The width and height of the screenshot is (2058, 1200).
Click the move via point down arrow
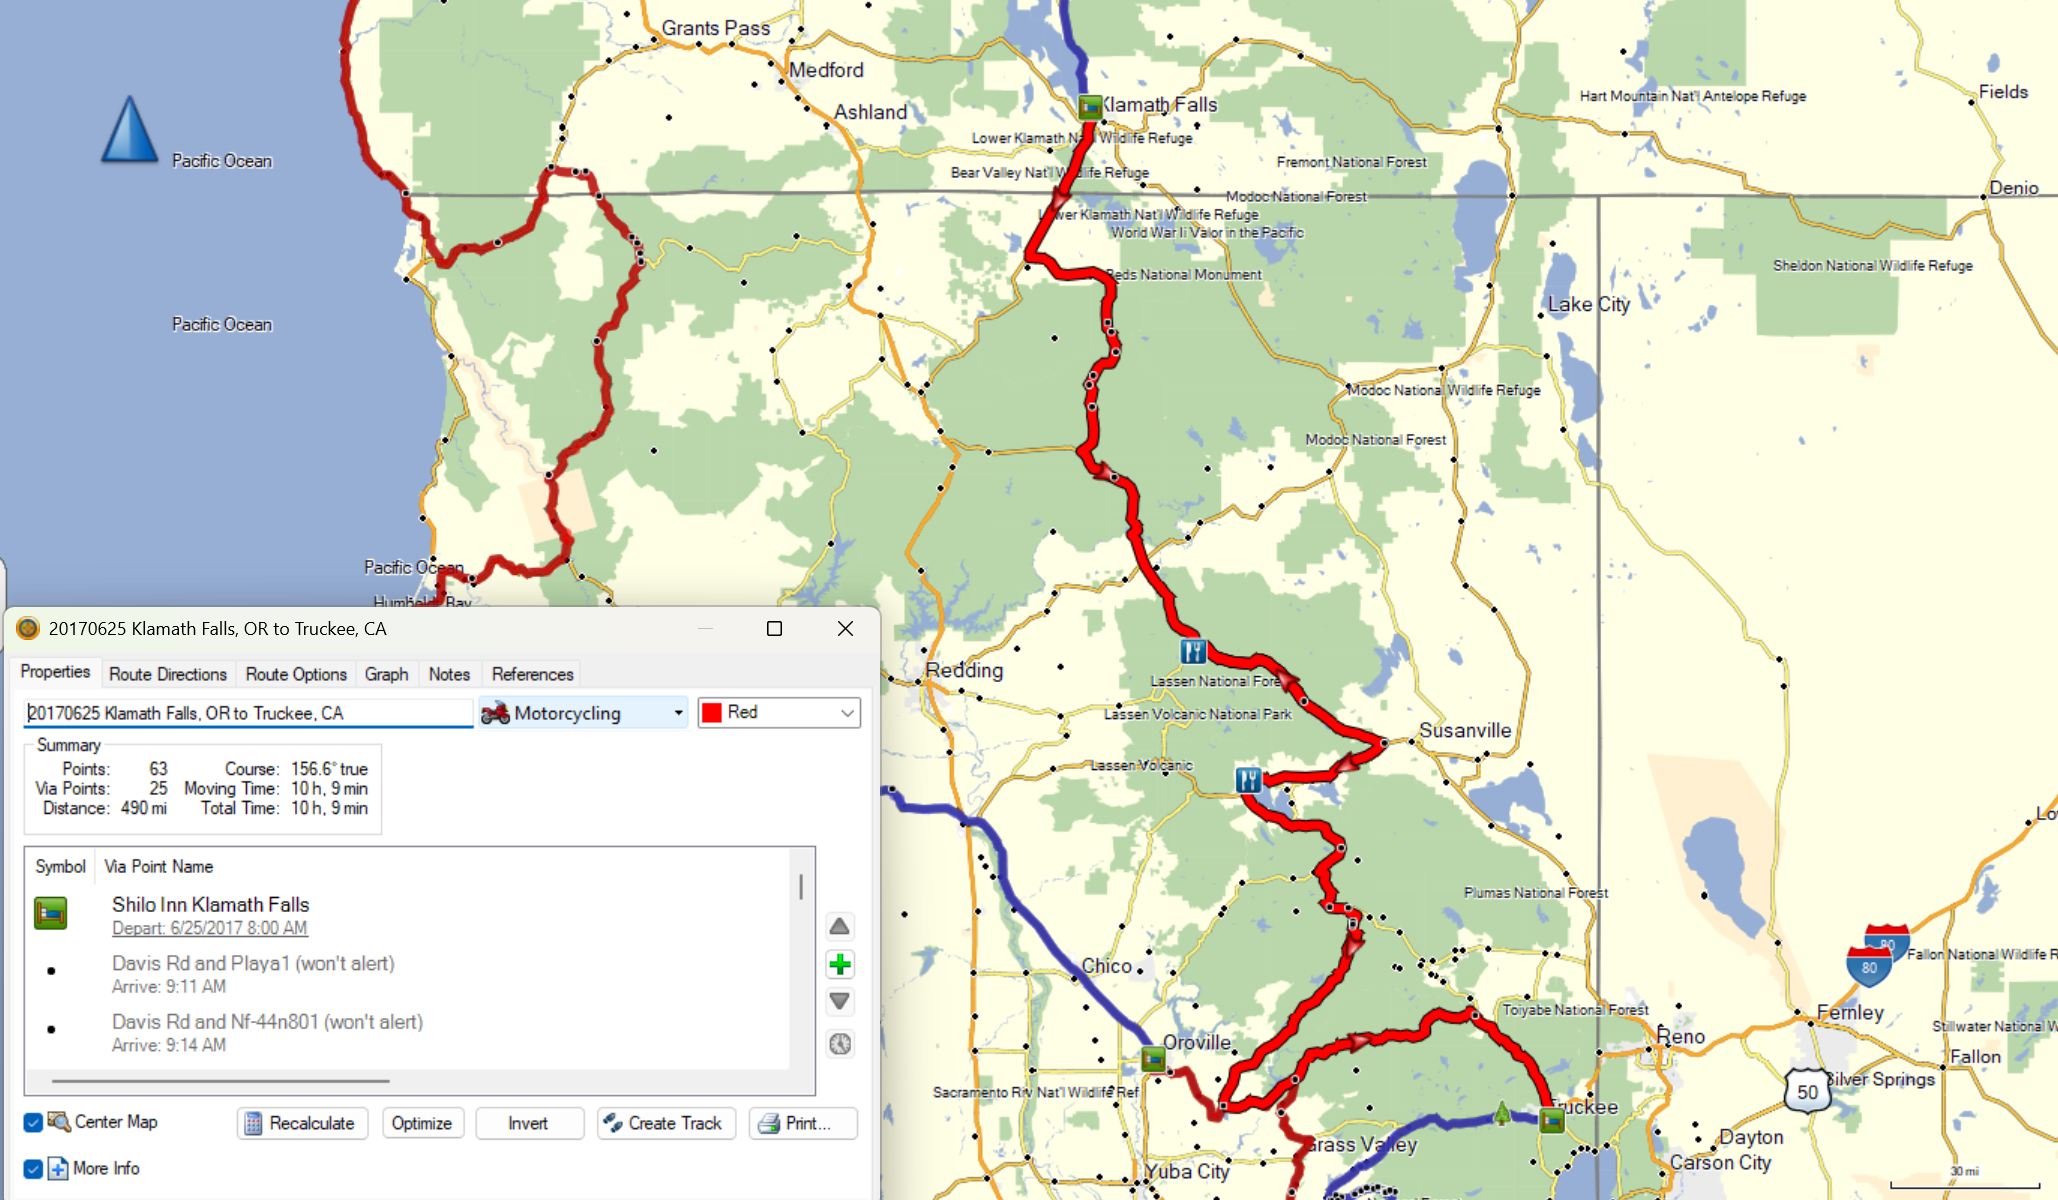point(840,1001)
